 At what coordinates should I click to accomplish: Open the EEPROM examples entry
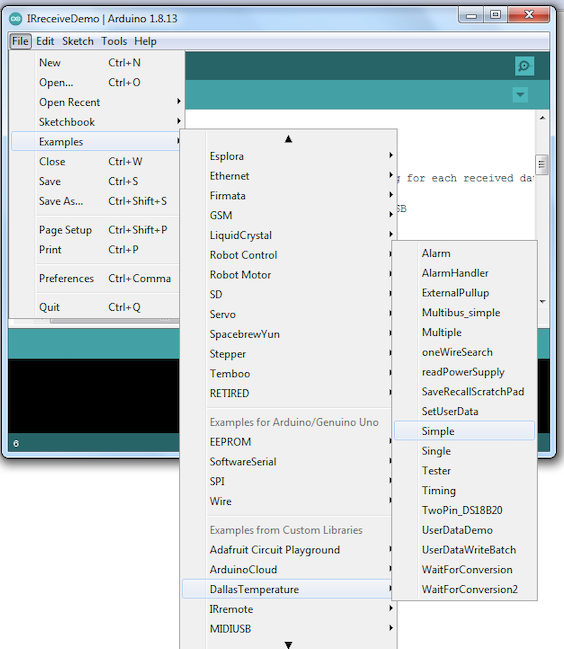[287, 442]
